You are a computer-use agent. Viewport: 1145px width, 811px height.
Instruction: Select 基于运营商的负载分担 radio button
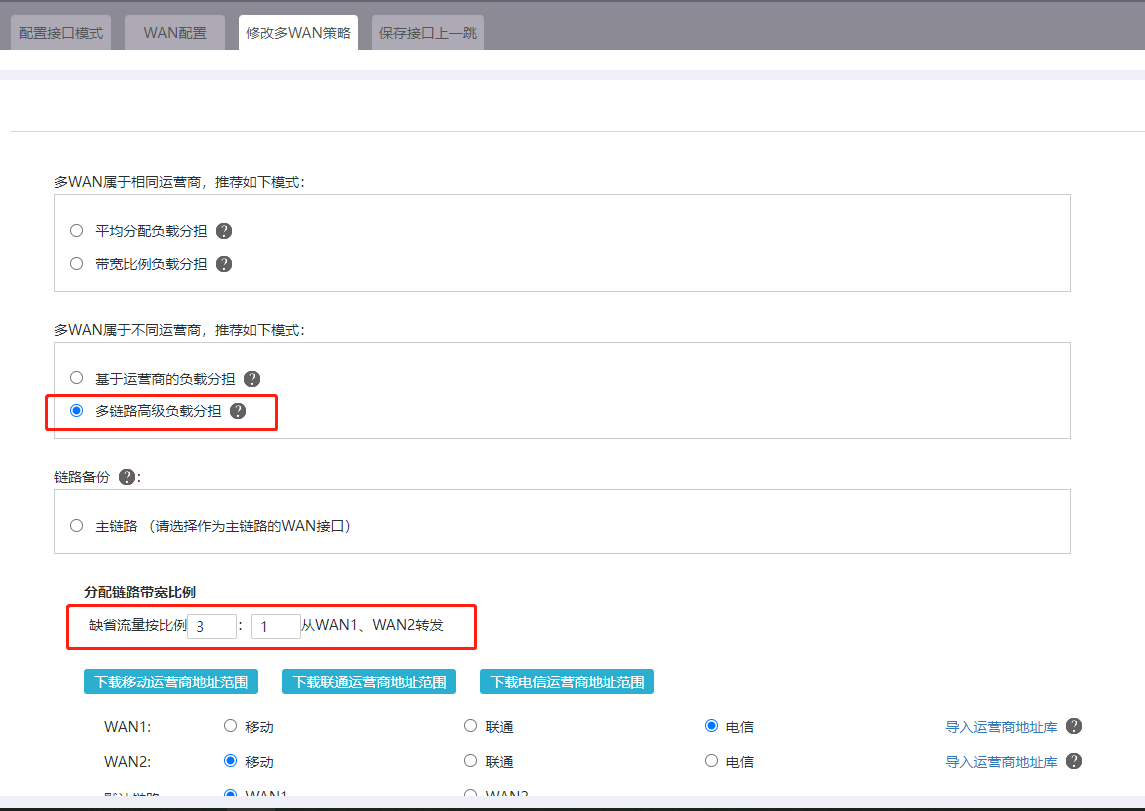click(x=77, y=377)
